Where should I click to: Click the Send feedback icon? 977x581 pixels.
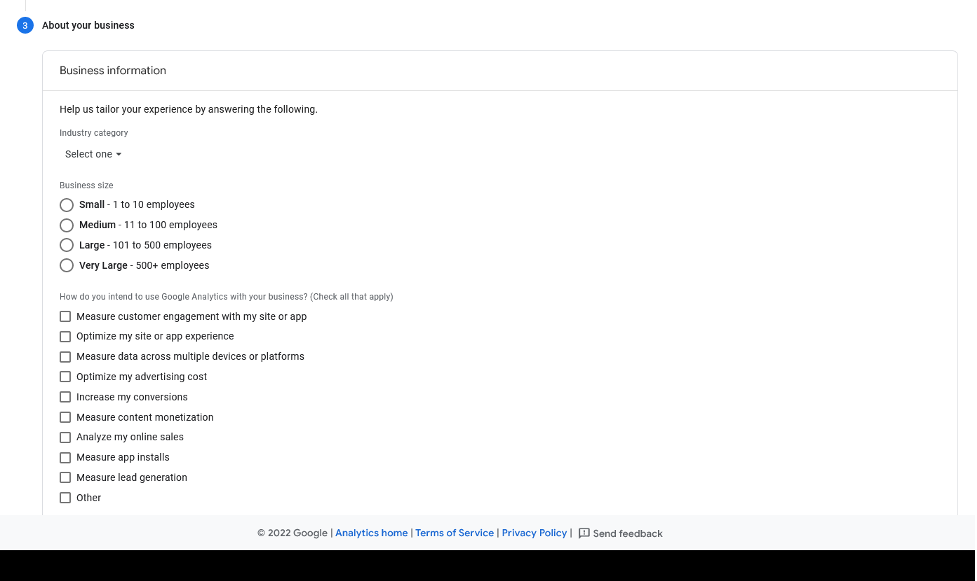click(584, 533)
